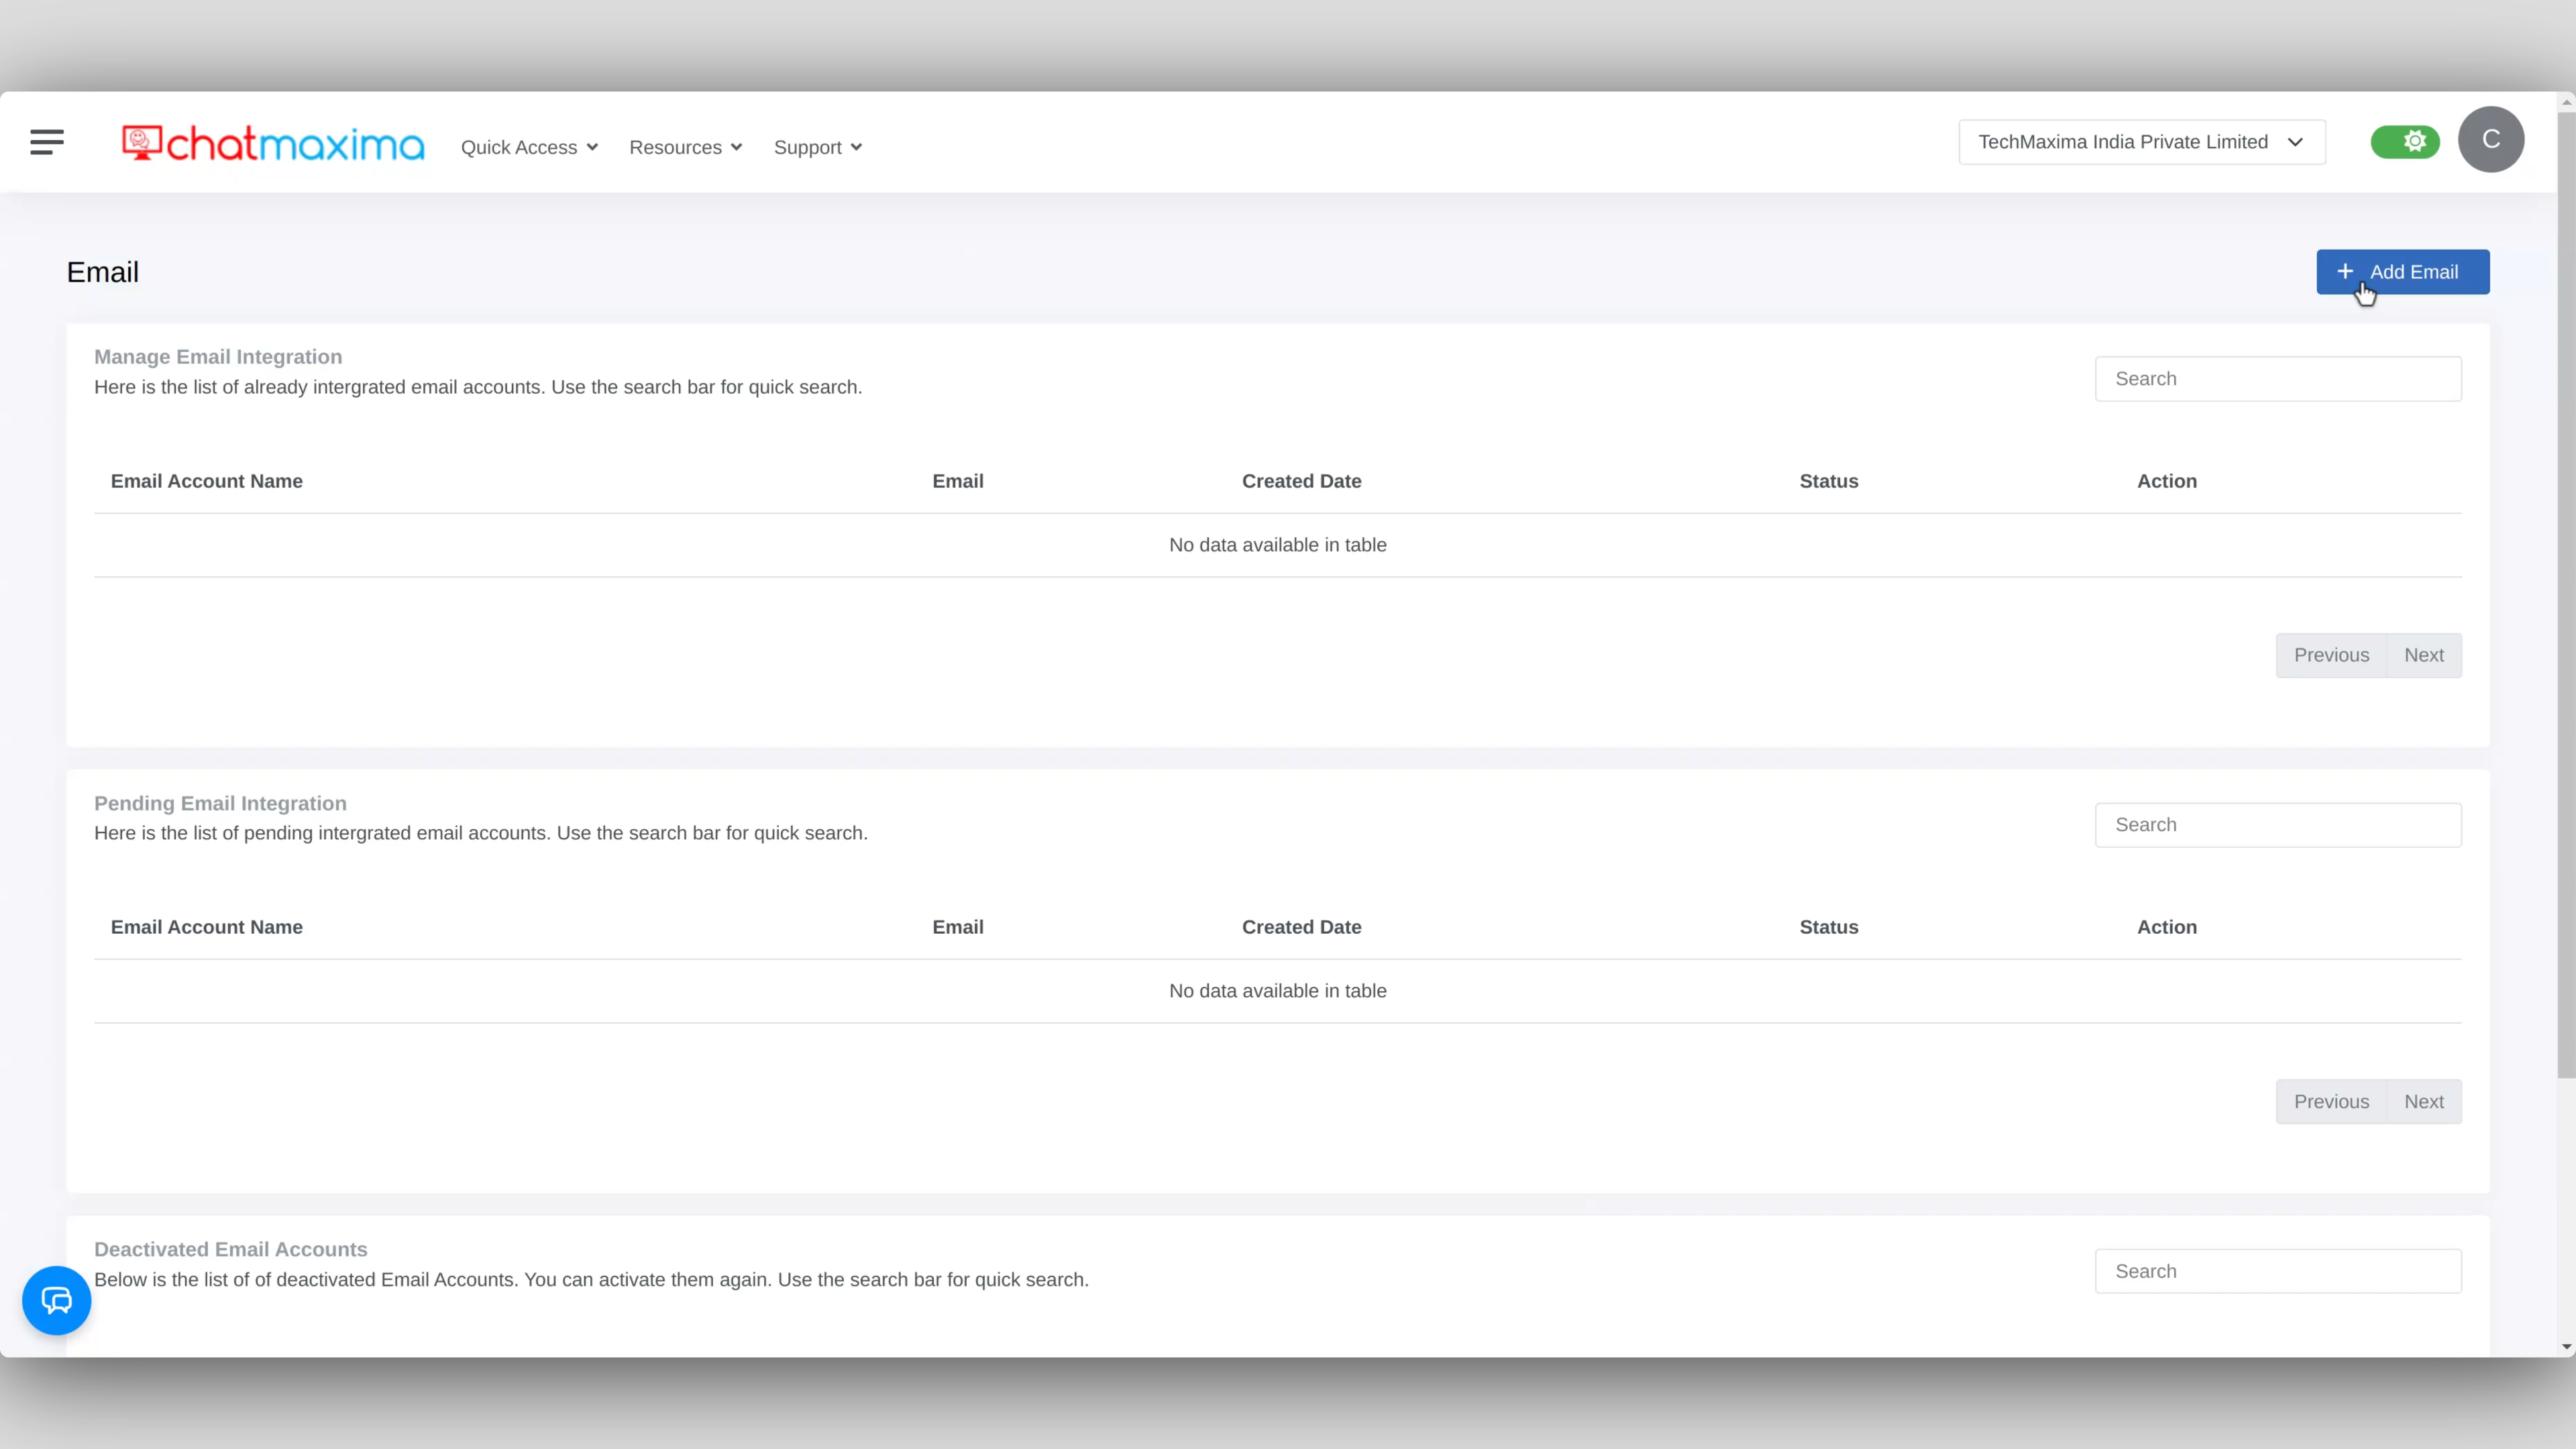Click the chat widget bubble icon
The image size is (2576, 1449).
point(55,1300)
